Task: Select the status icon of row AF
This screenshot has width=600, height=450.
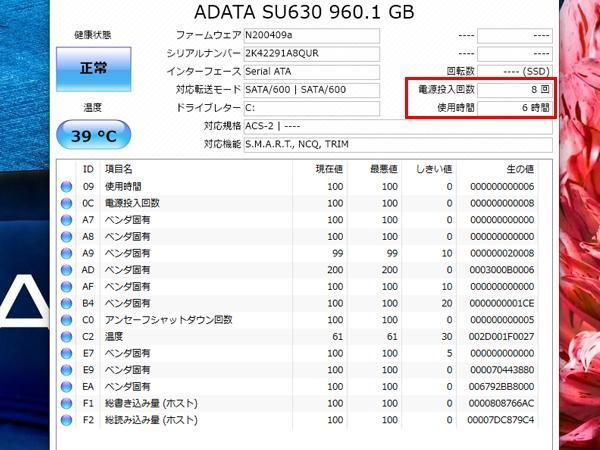Action: click(x=66, y=287)
